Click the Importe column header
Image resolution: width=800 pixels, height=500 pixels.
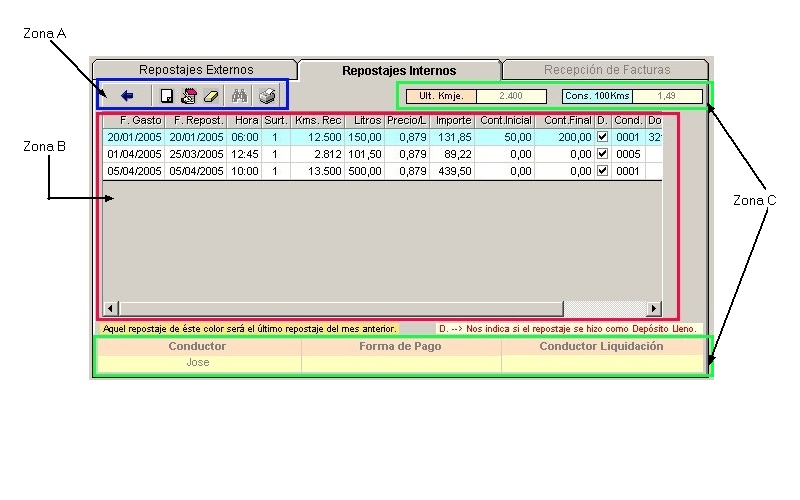point(452,120)
